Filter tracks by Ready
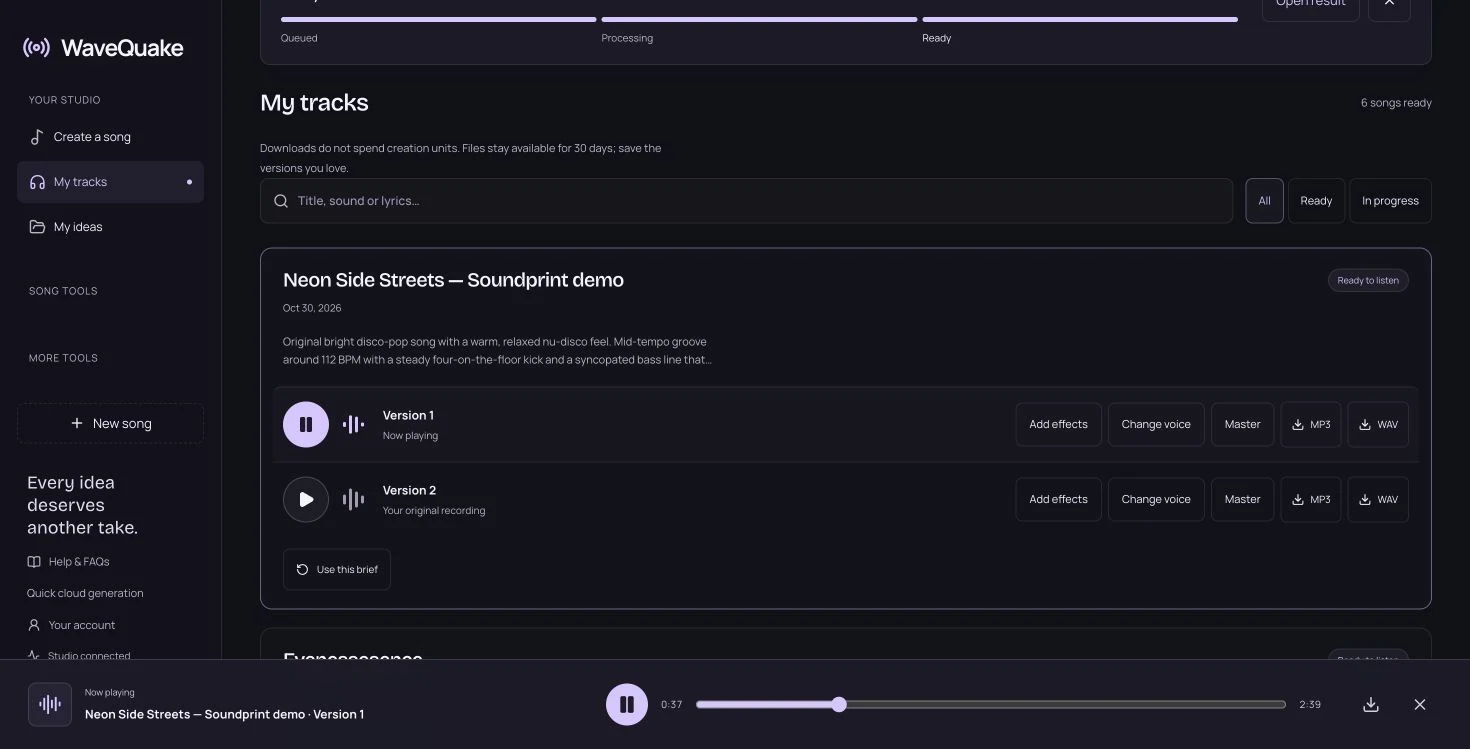The image size is (1470, 749). [x=1316, y=201]
